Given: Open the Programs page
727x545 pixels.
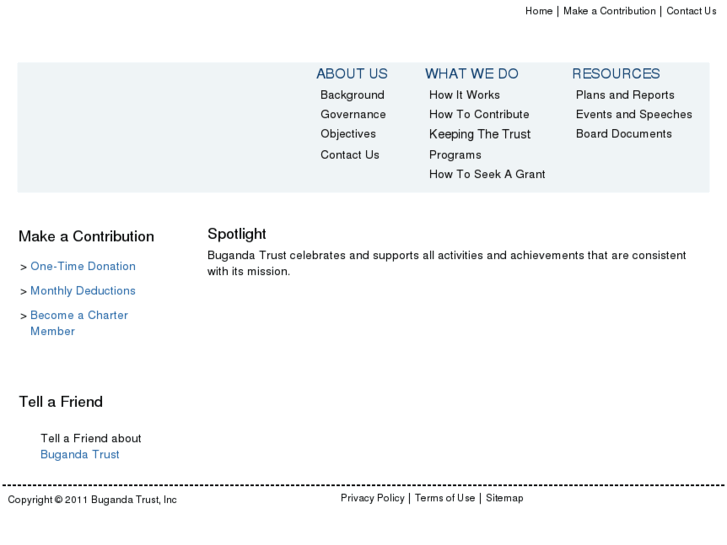Looking at the screenshot, I should click(455, 155).
